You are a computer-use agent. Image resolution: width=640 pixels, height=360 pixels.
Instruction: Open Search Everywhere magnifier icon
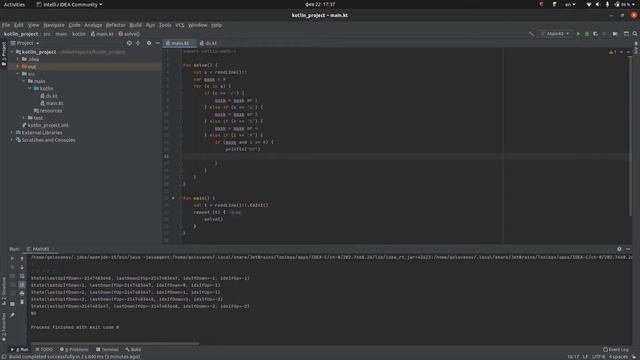(x=635, y=34)
